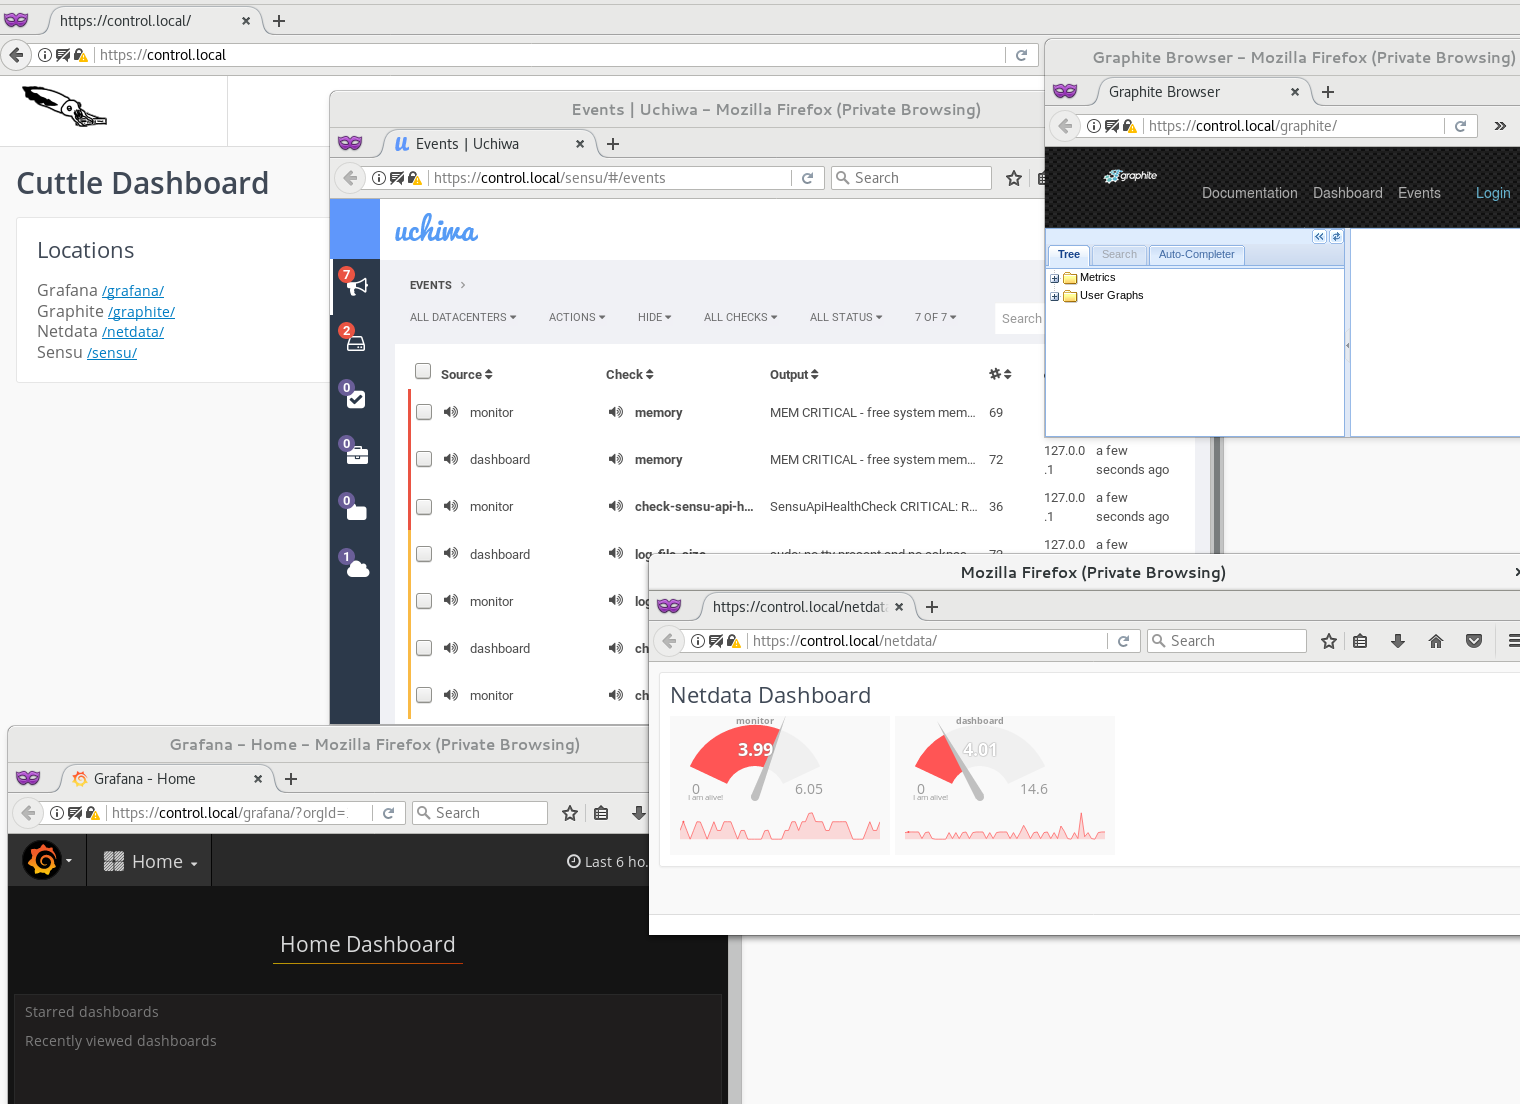Image resolution: width=1520 pixels, height=1104 pixels.
Task: Click the uchiwa logo
Action: click(x=436, y=229)
